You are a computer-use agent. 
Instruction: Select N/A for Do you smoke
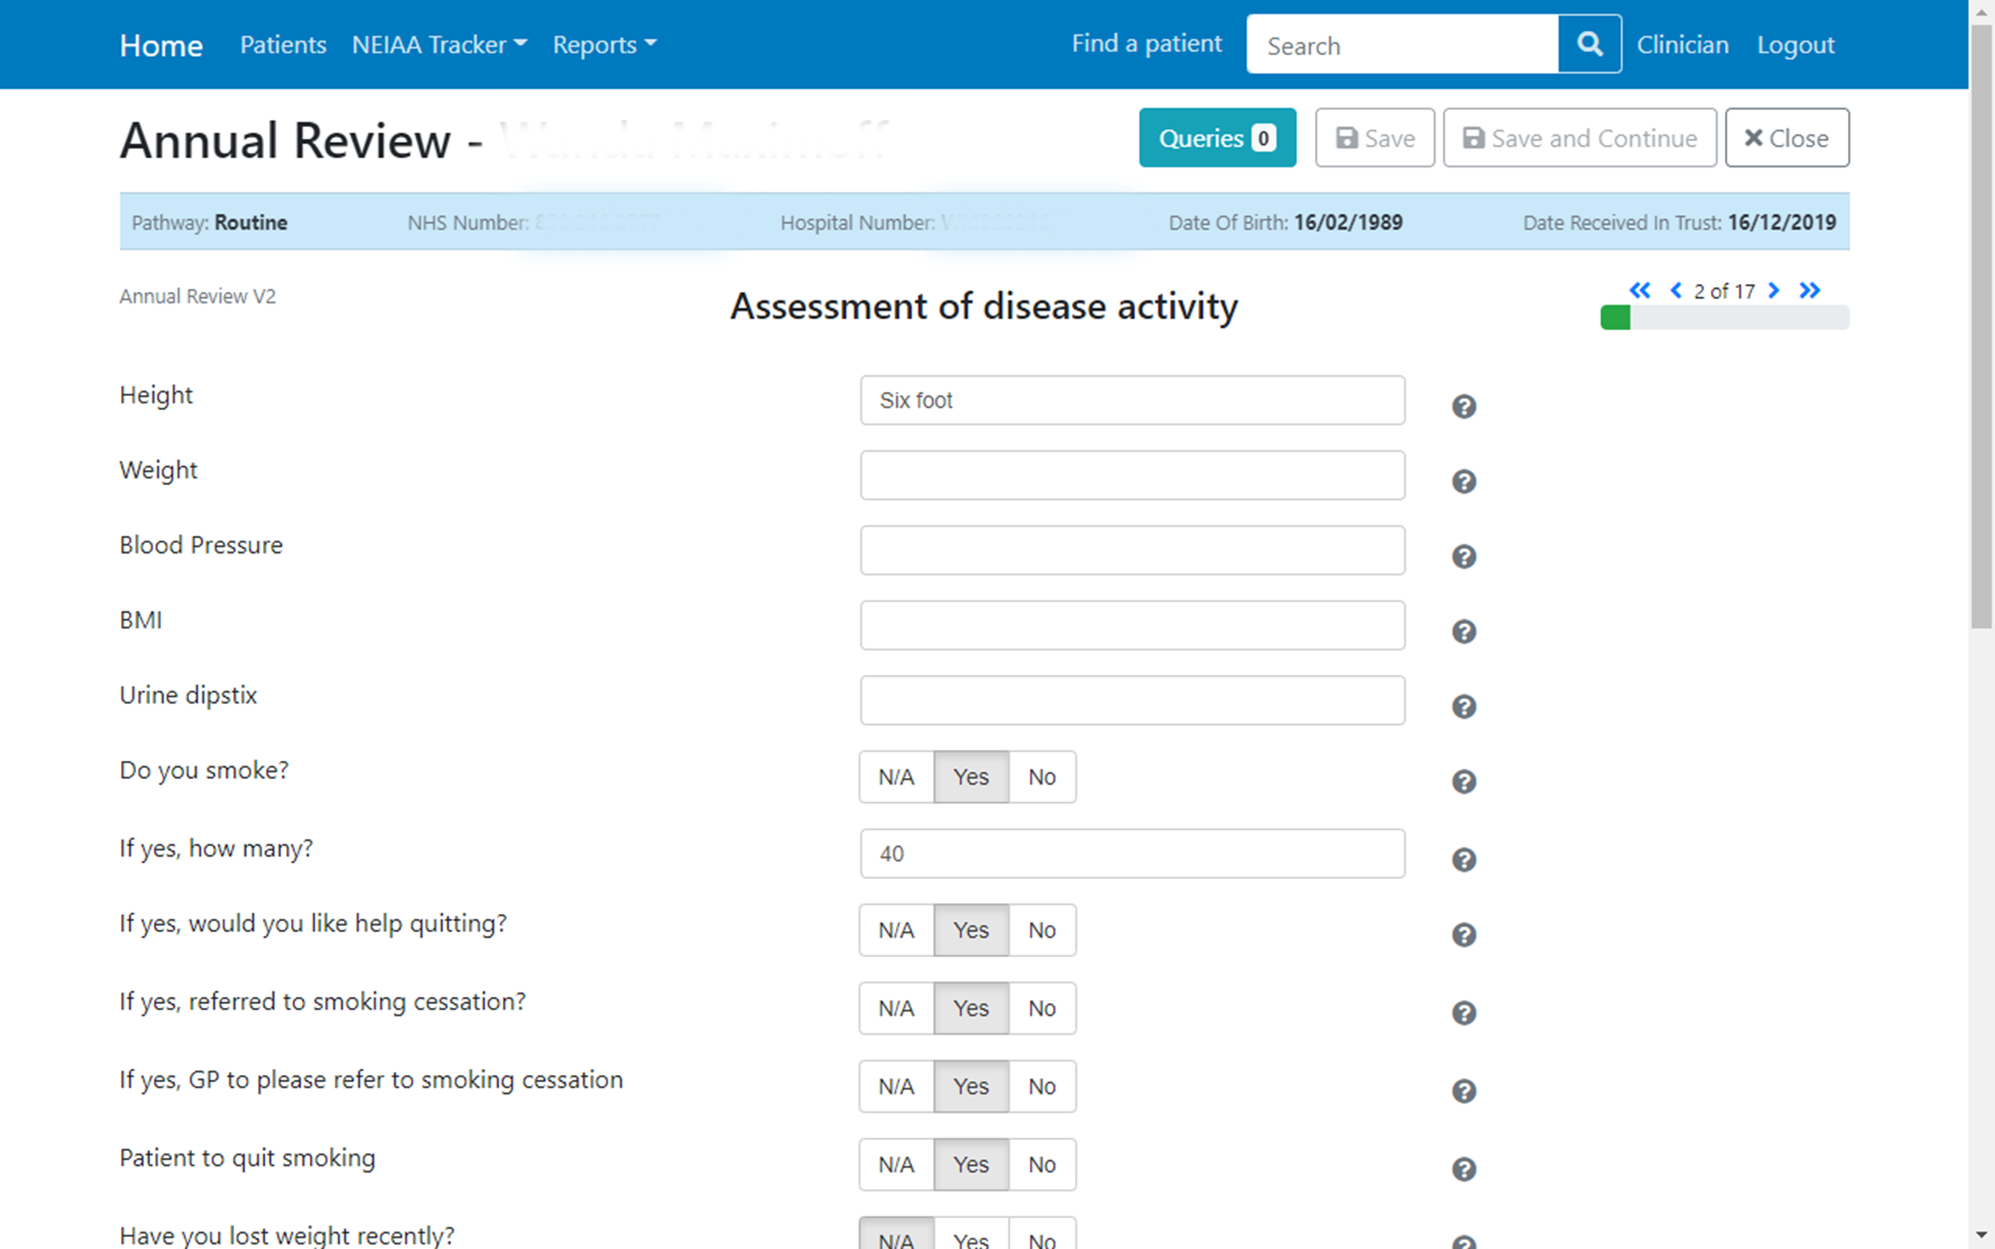896,777
